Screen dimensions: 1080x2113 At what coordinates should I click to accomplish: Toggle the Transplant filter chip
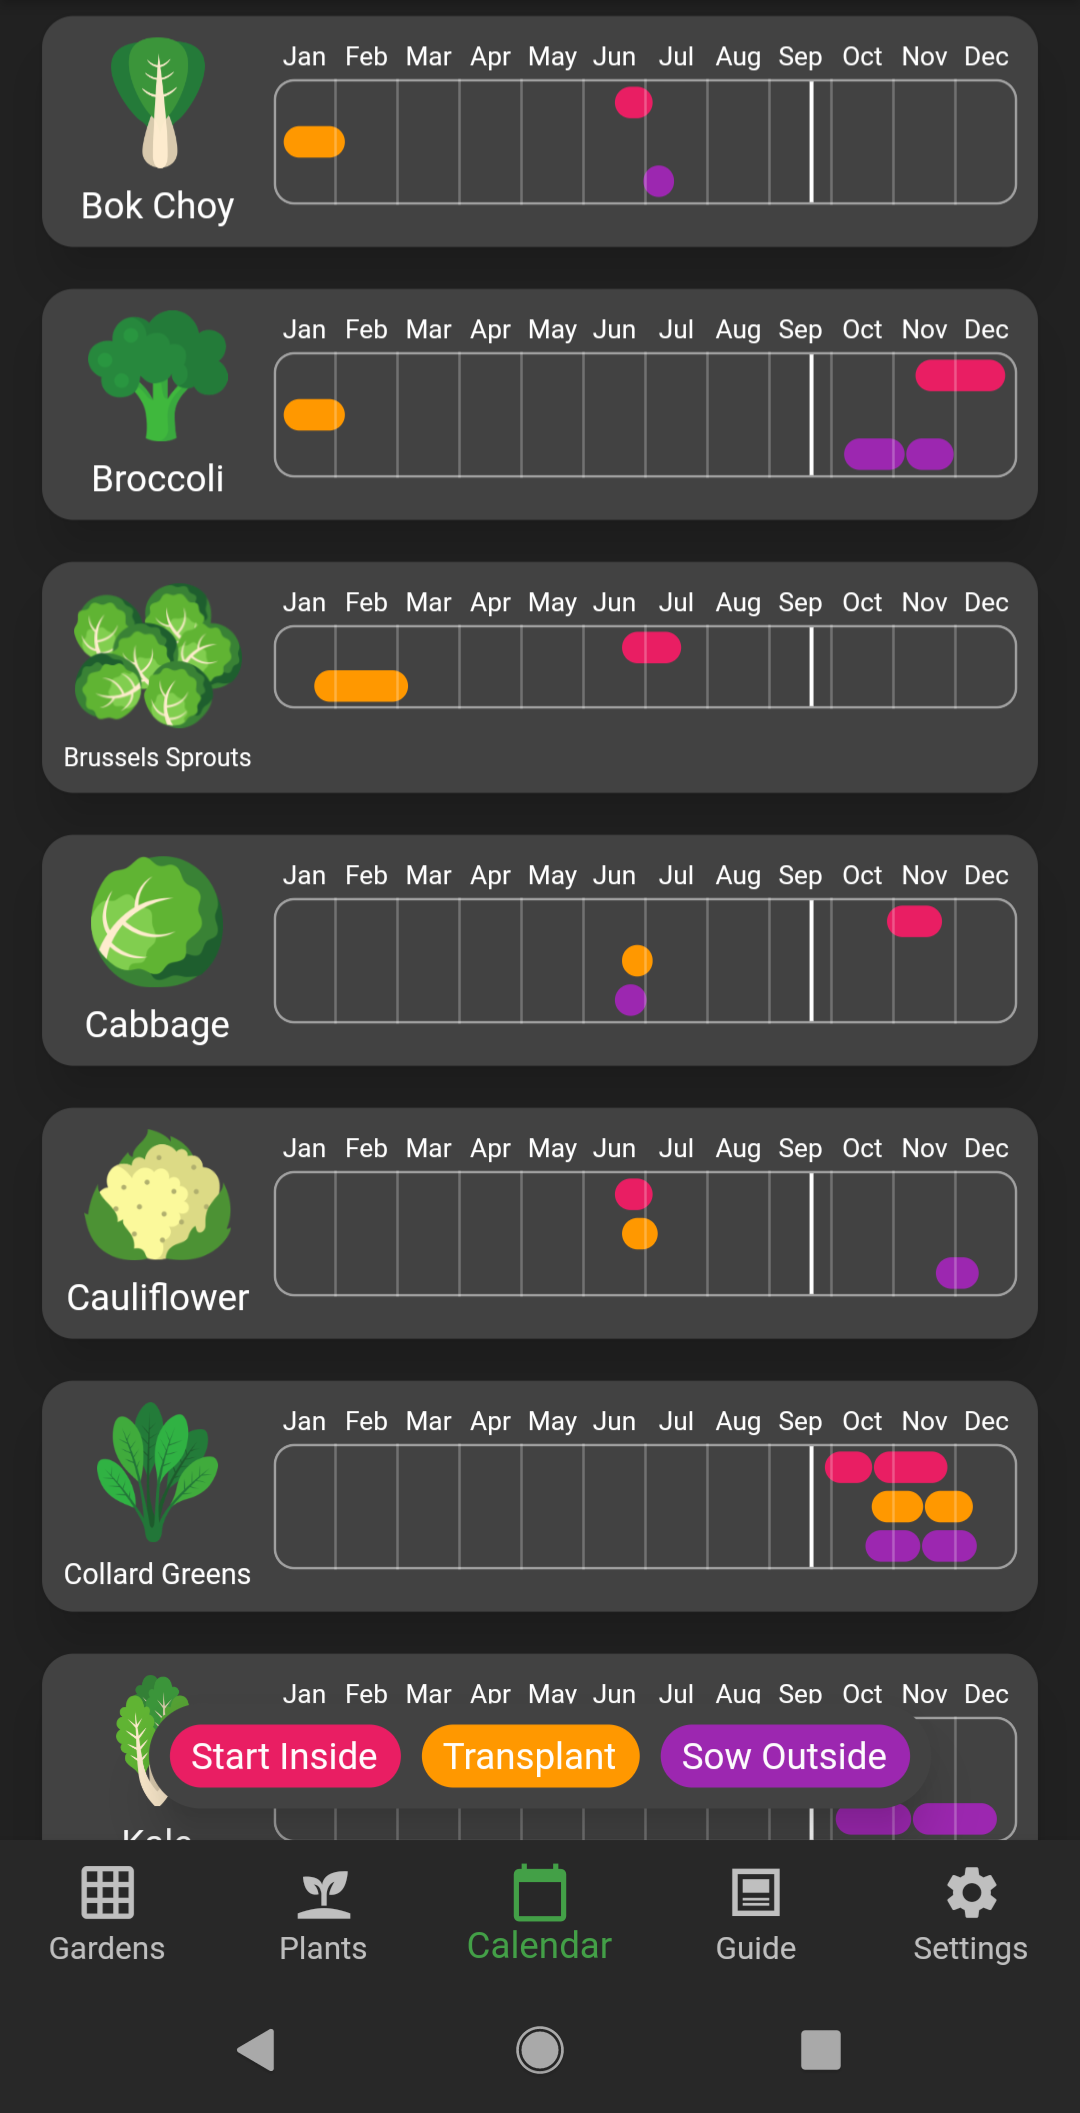(530, 1756)
